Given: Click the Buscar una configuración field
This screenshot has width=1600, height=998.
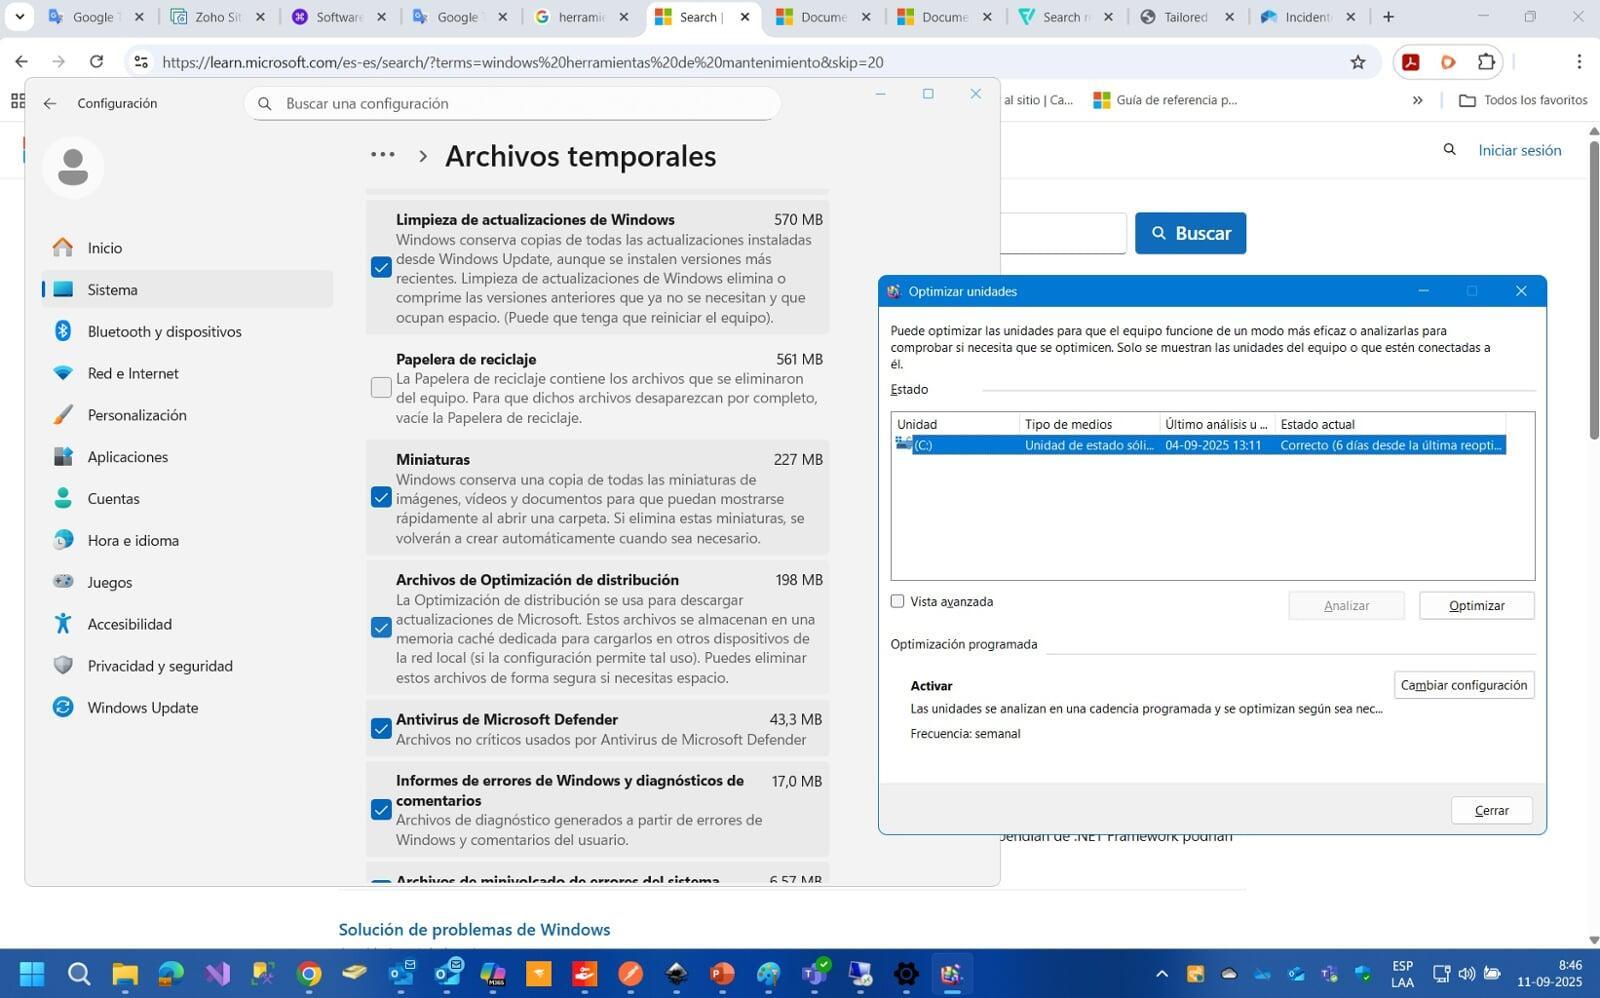Looking at the screenshot, I should [520, 103].
